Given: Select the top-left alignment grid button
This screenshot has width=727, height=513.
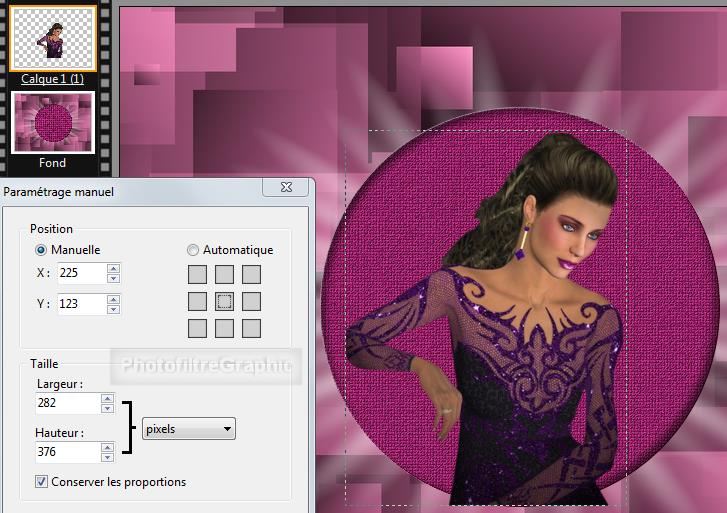Looking at the screenshot, I should pos(198,274).
